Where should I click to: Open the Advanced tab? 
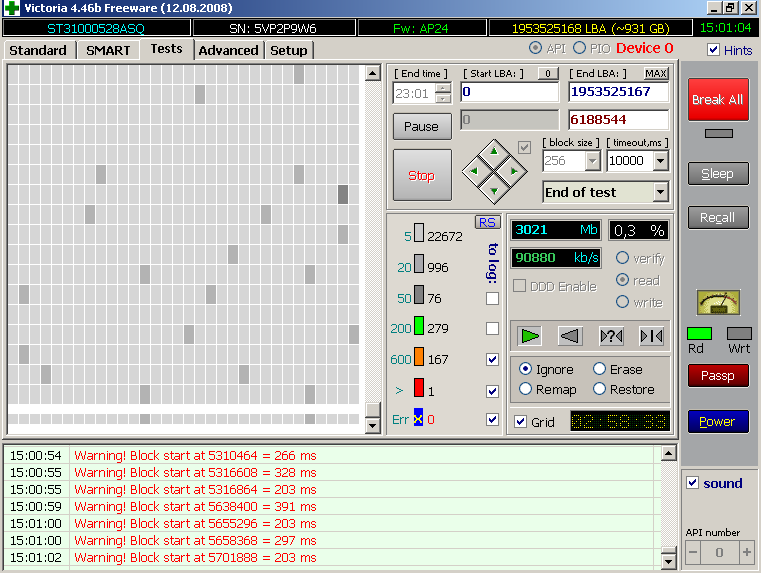click(228, 50)
